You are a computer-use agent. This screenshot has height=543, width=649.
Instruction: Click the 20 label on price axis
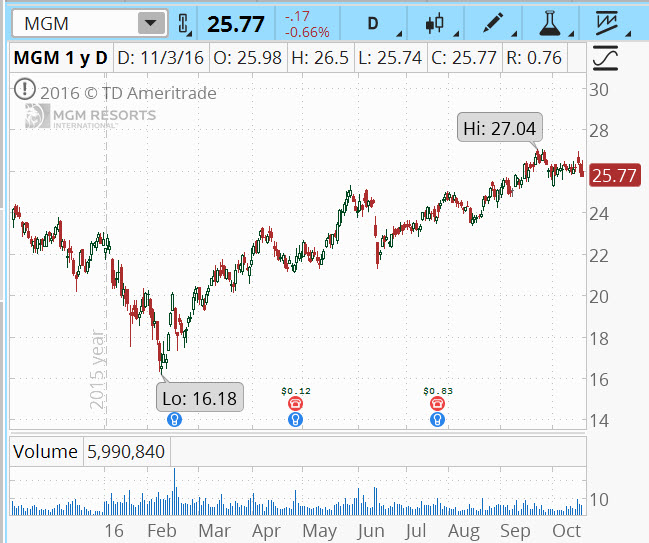pos(599,297)
